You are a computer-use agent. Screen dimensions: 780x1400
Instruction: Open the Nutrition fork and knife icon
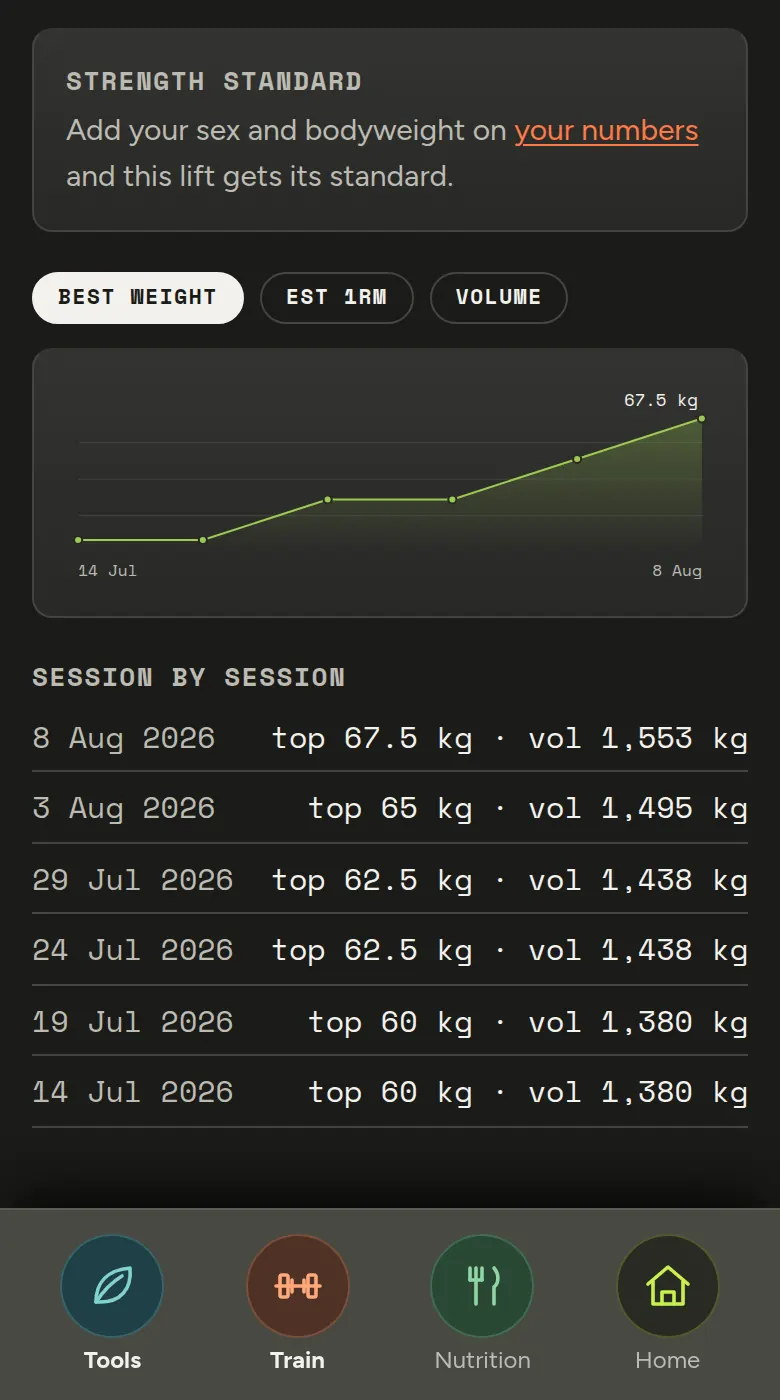pyautogui.click(x=482, y=1286)
